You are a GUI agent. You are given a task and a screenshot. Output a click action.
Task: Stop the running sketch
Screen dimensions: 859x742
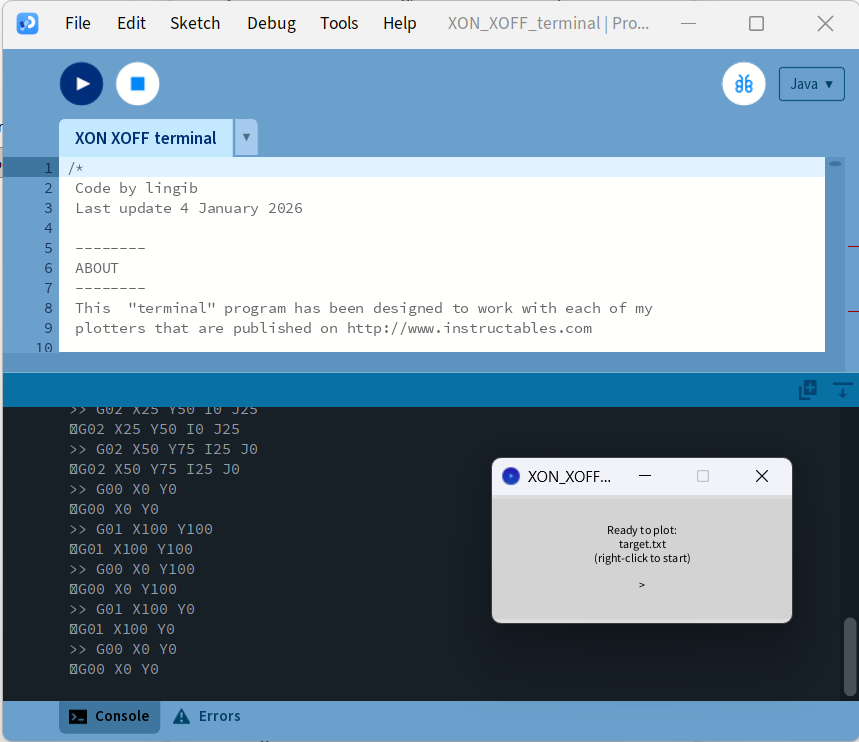point(138,84)
